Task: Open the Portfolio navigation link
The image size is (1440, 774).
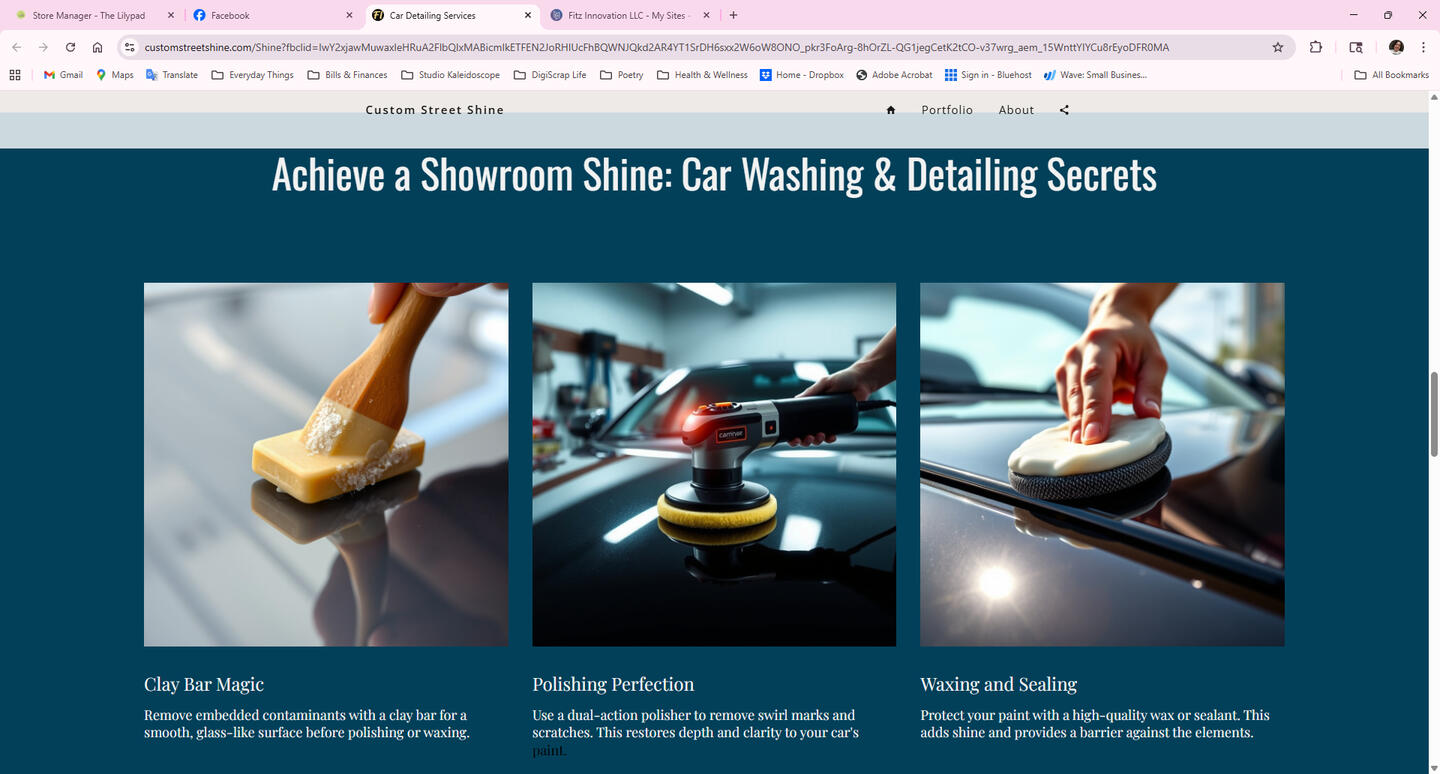Action: coord(946,110)
